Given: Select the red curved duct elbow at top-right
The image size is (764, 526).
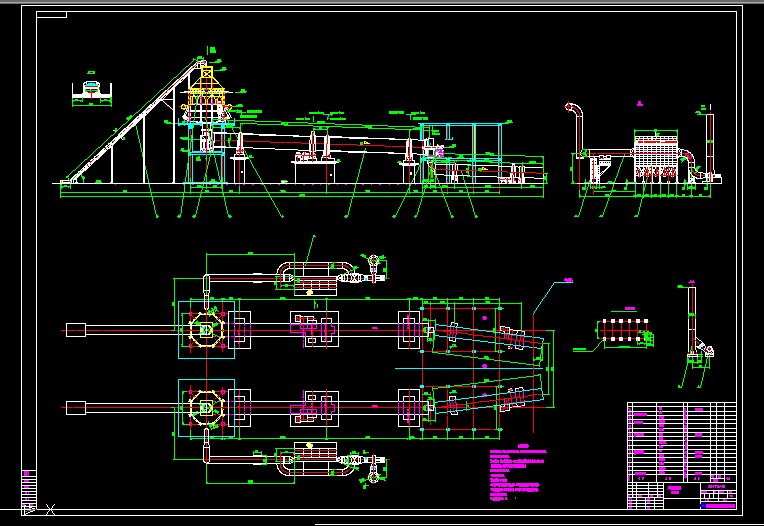Looking at the screenshot, I should 573,112.
